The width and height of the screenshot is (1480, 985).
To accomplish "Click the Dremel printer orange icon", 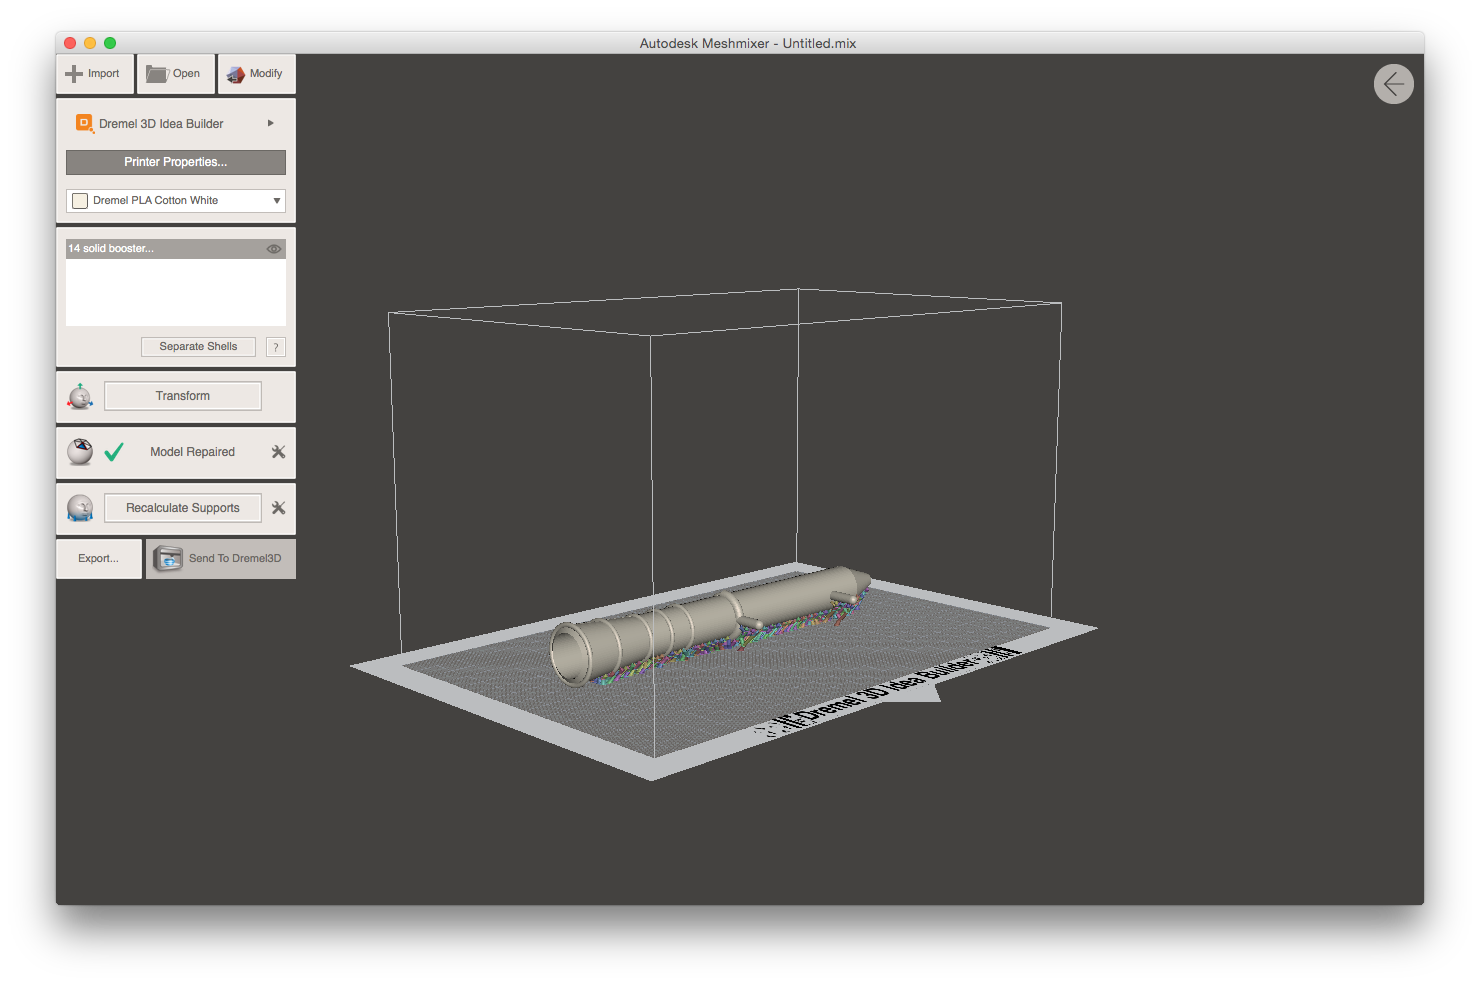I will click(x=84, y=124).
